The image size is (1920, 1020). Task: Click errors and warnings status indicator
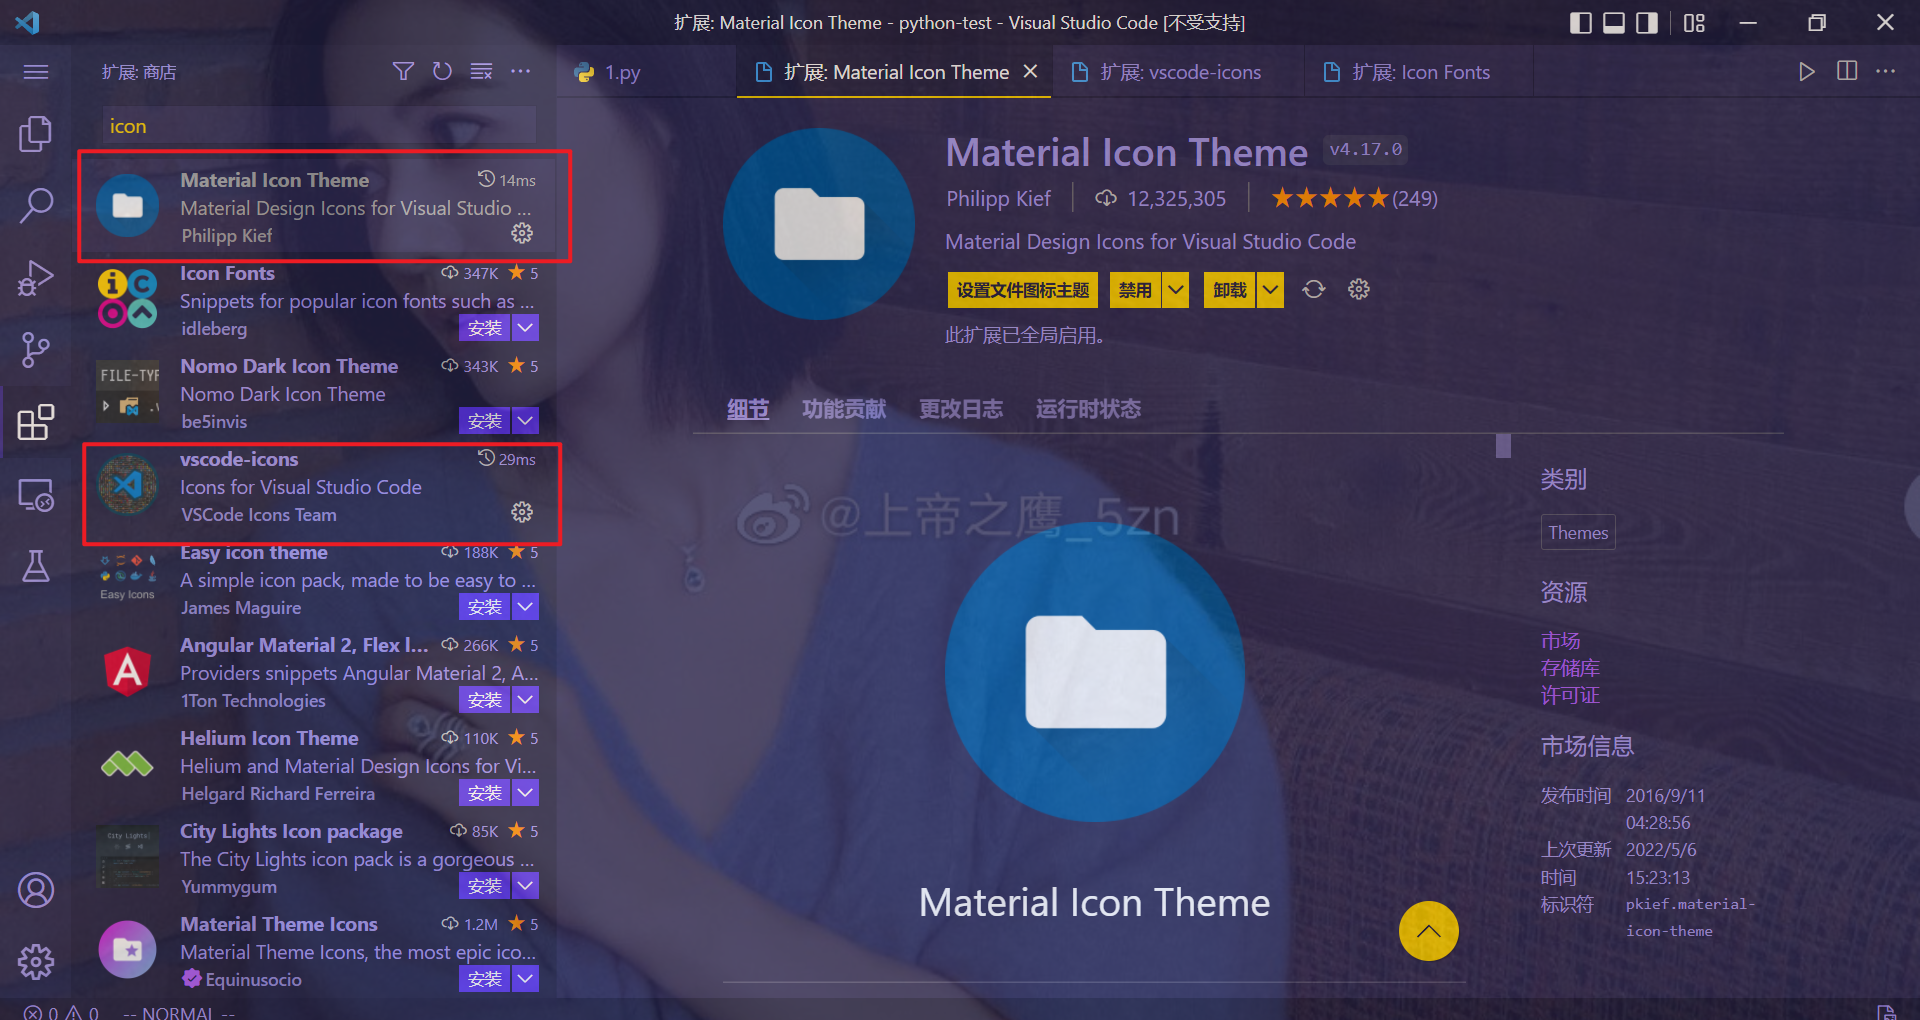pos(61,1012)
